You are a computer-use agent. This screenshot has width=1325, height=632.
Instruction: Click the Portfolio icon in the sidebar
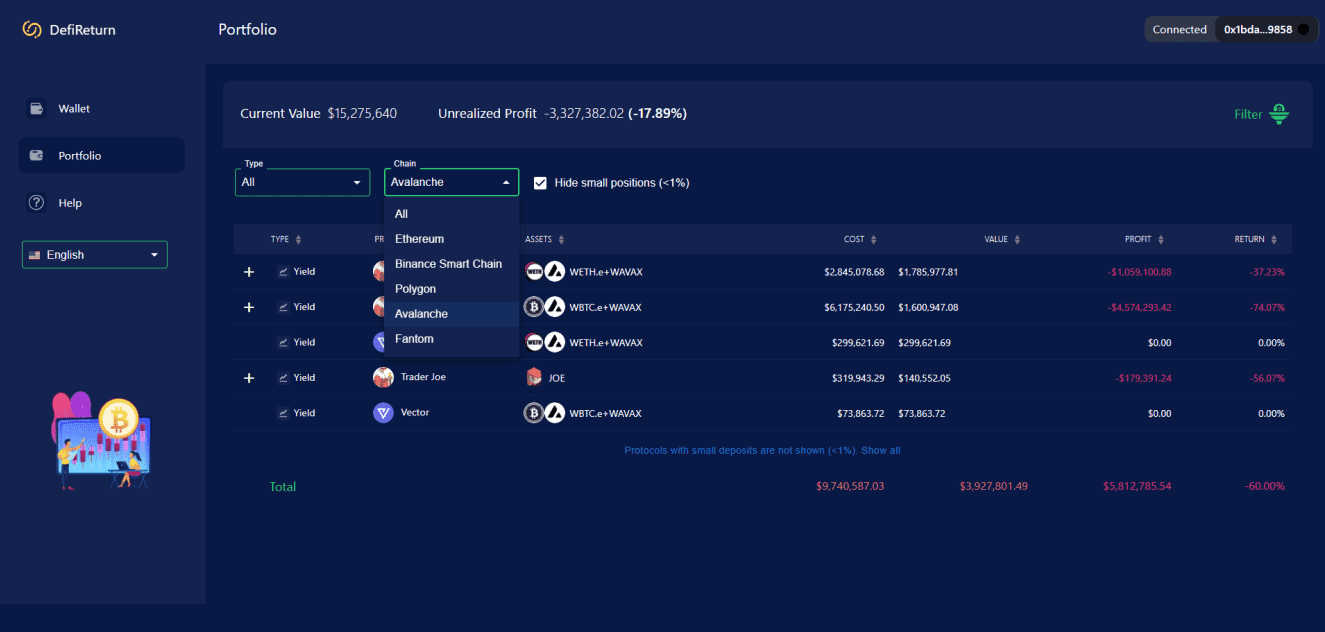(37, 155)
